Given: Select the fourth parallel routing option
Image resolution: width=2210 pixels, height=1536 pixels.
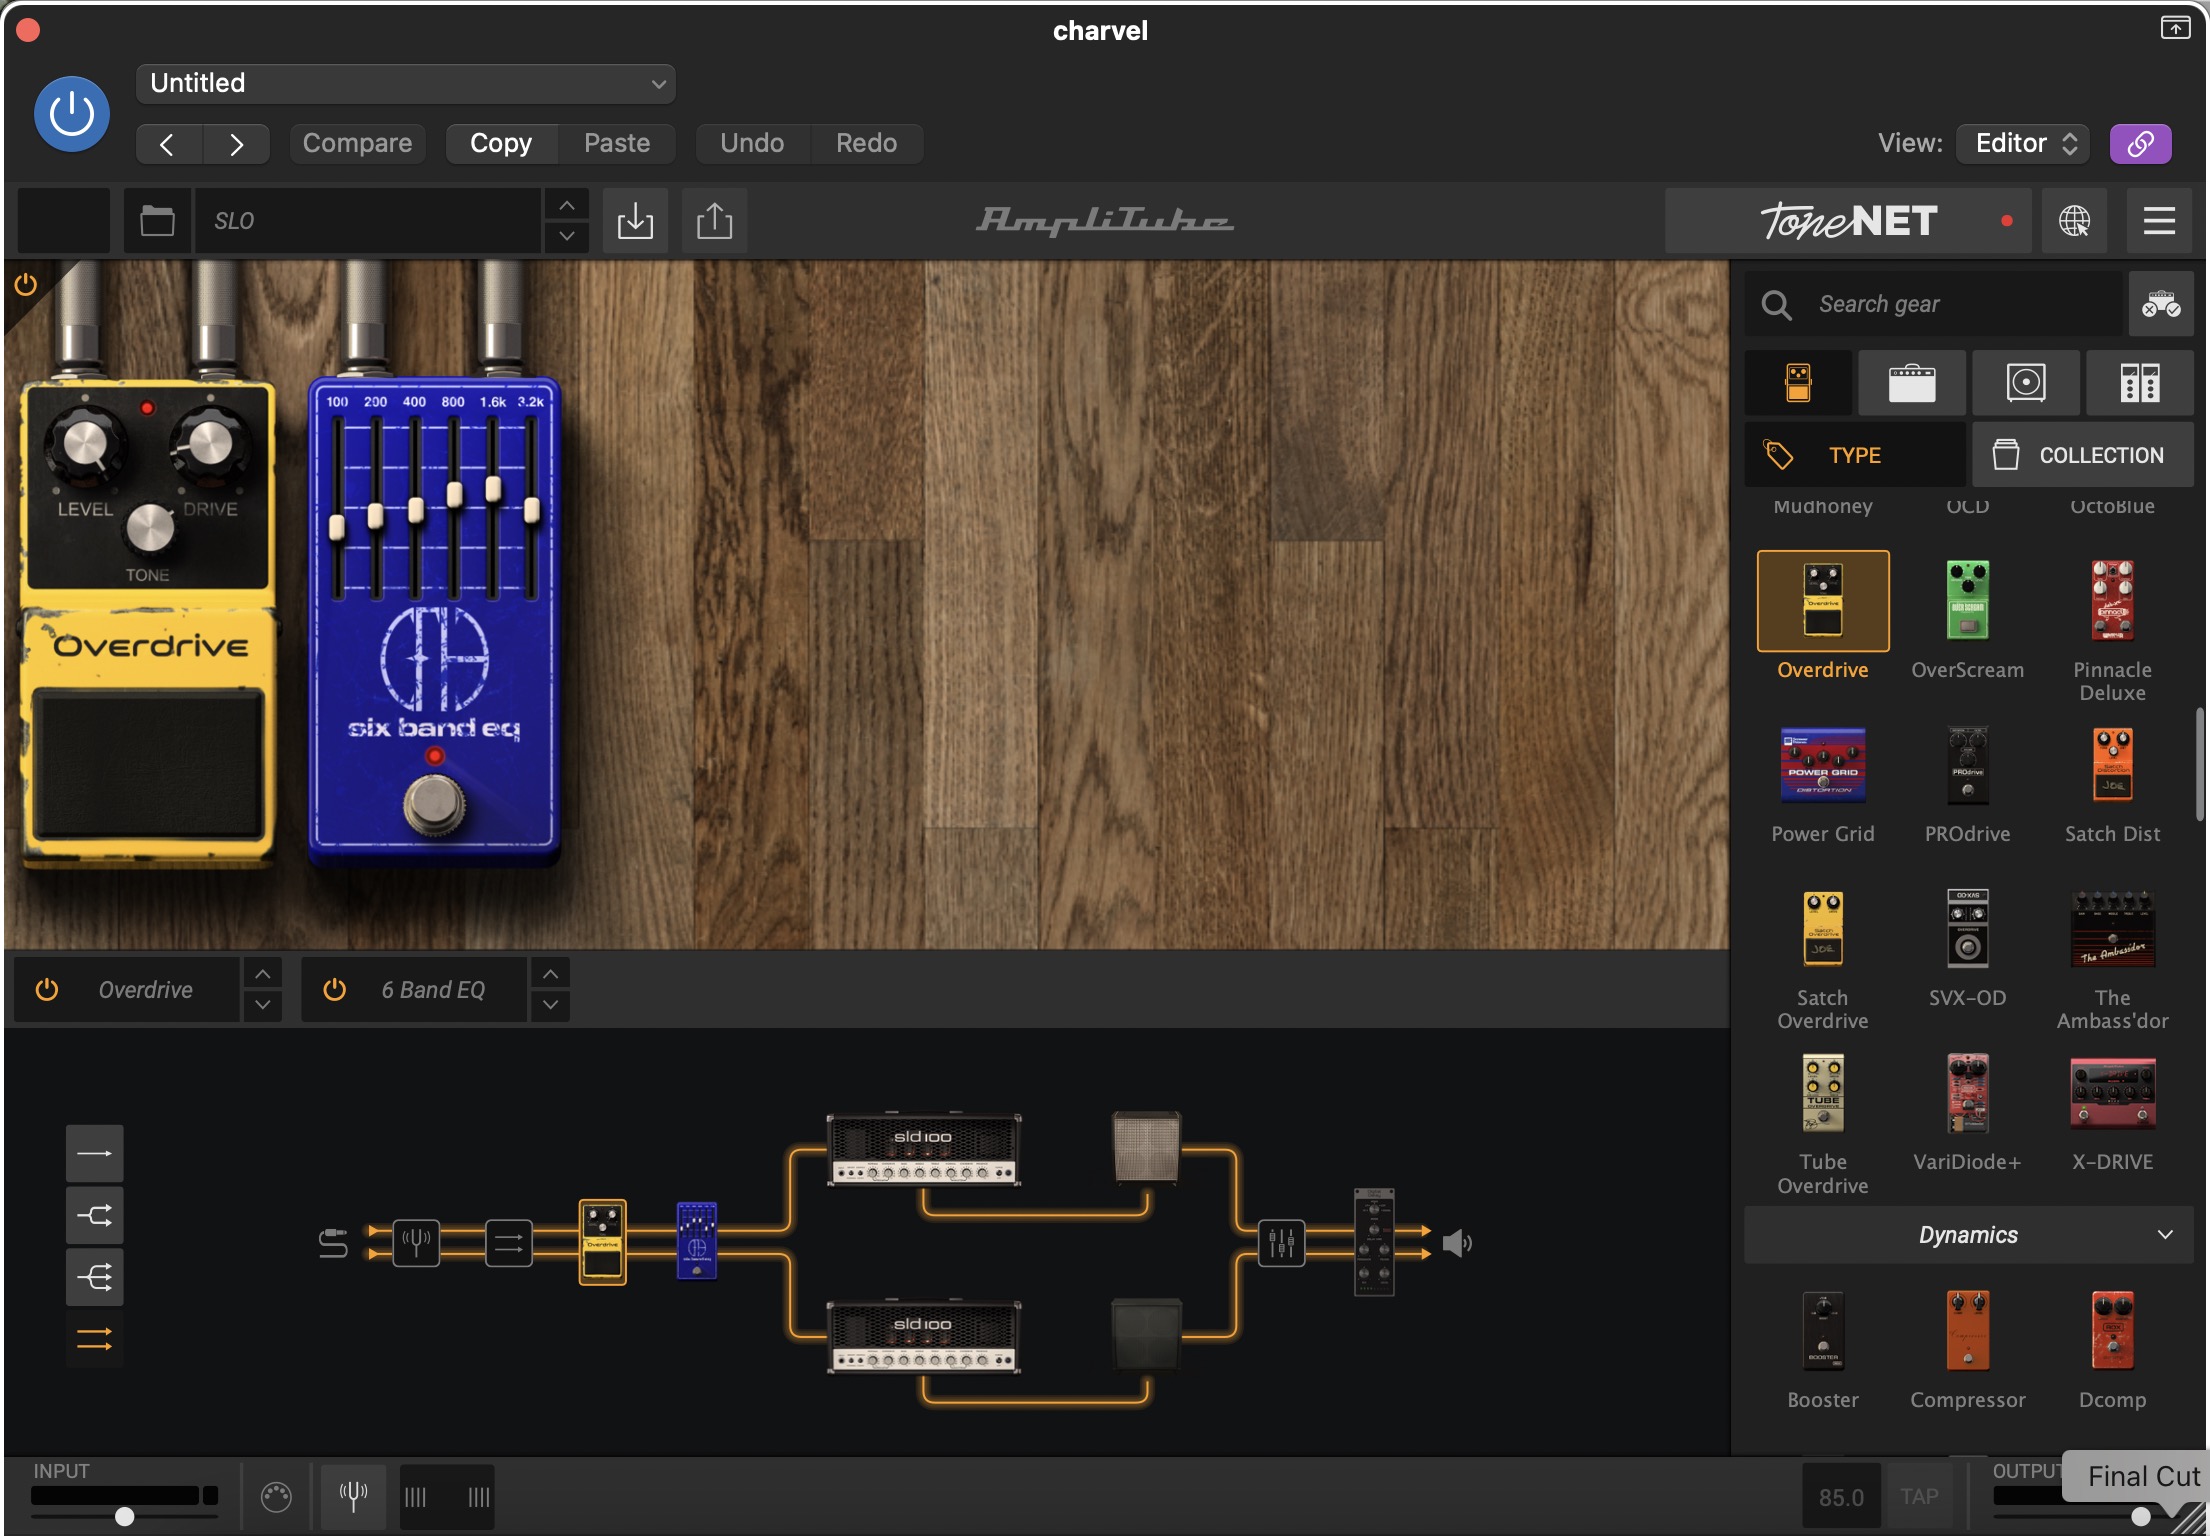Looking at the screenshot, I should tap(95, 1339).
